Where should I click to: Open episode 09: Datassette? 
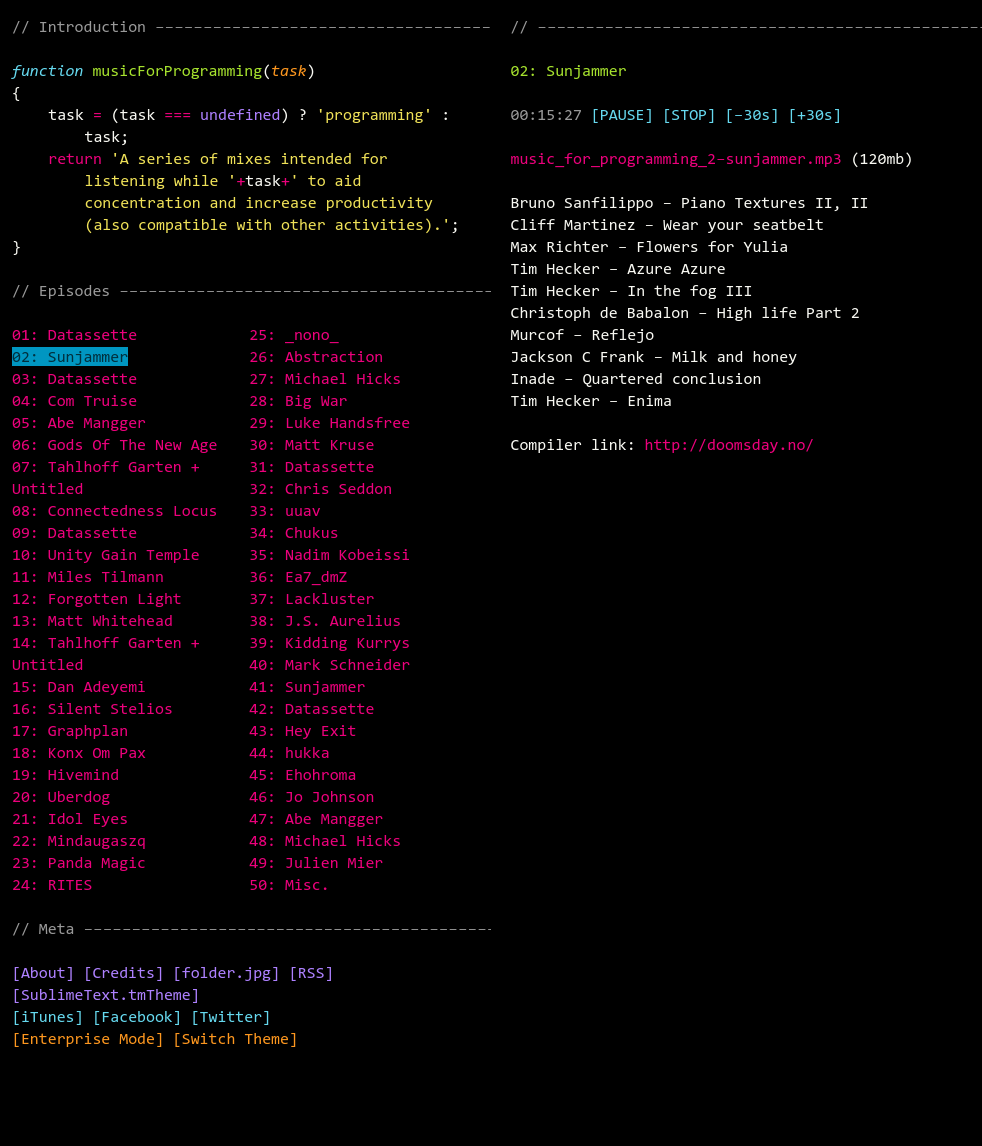click(75, 533)
